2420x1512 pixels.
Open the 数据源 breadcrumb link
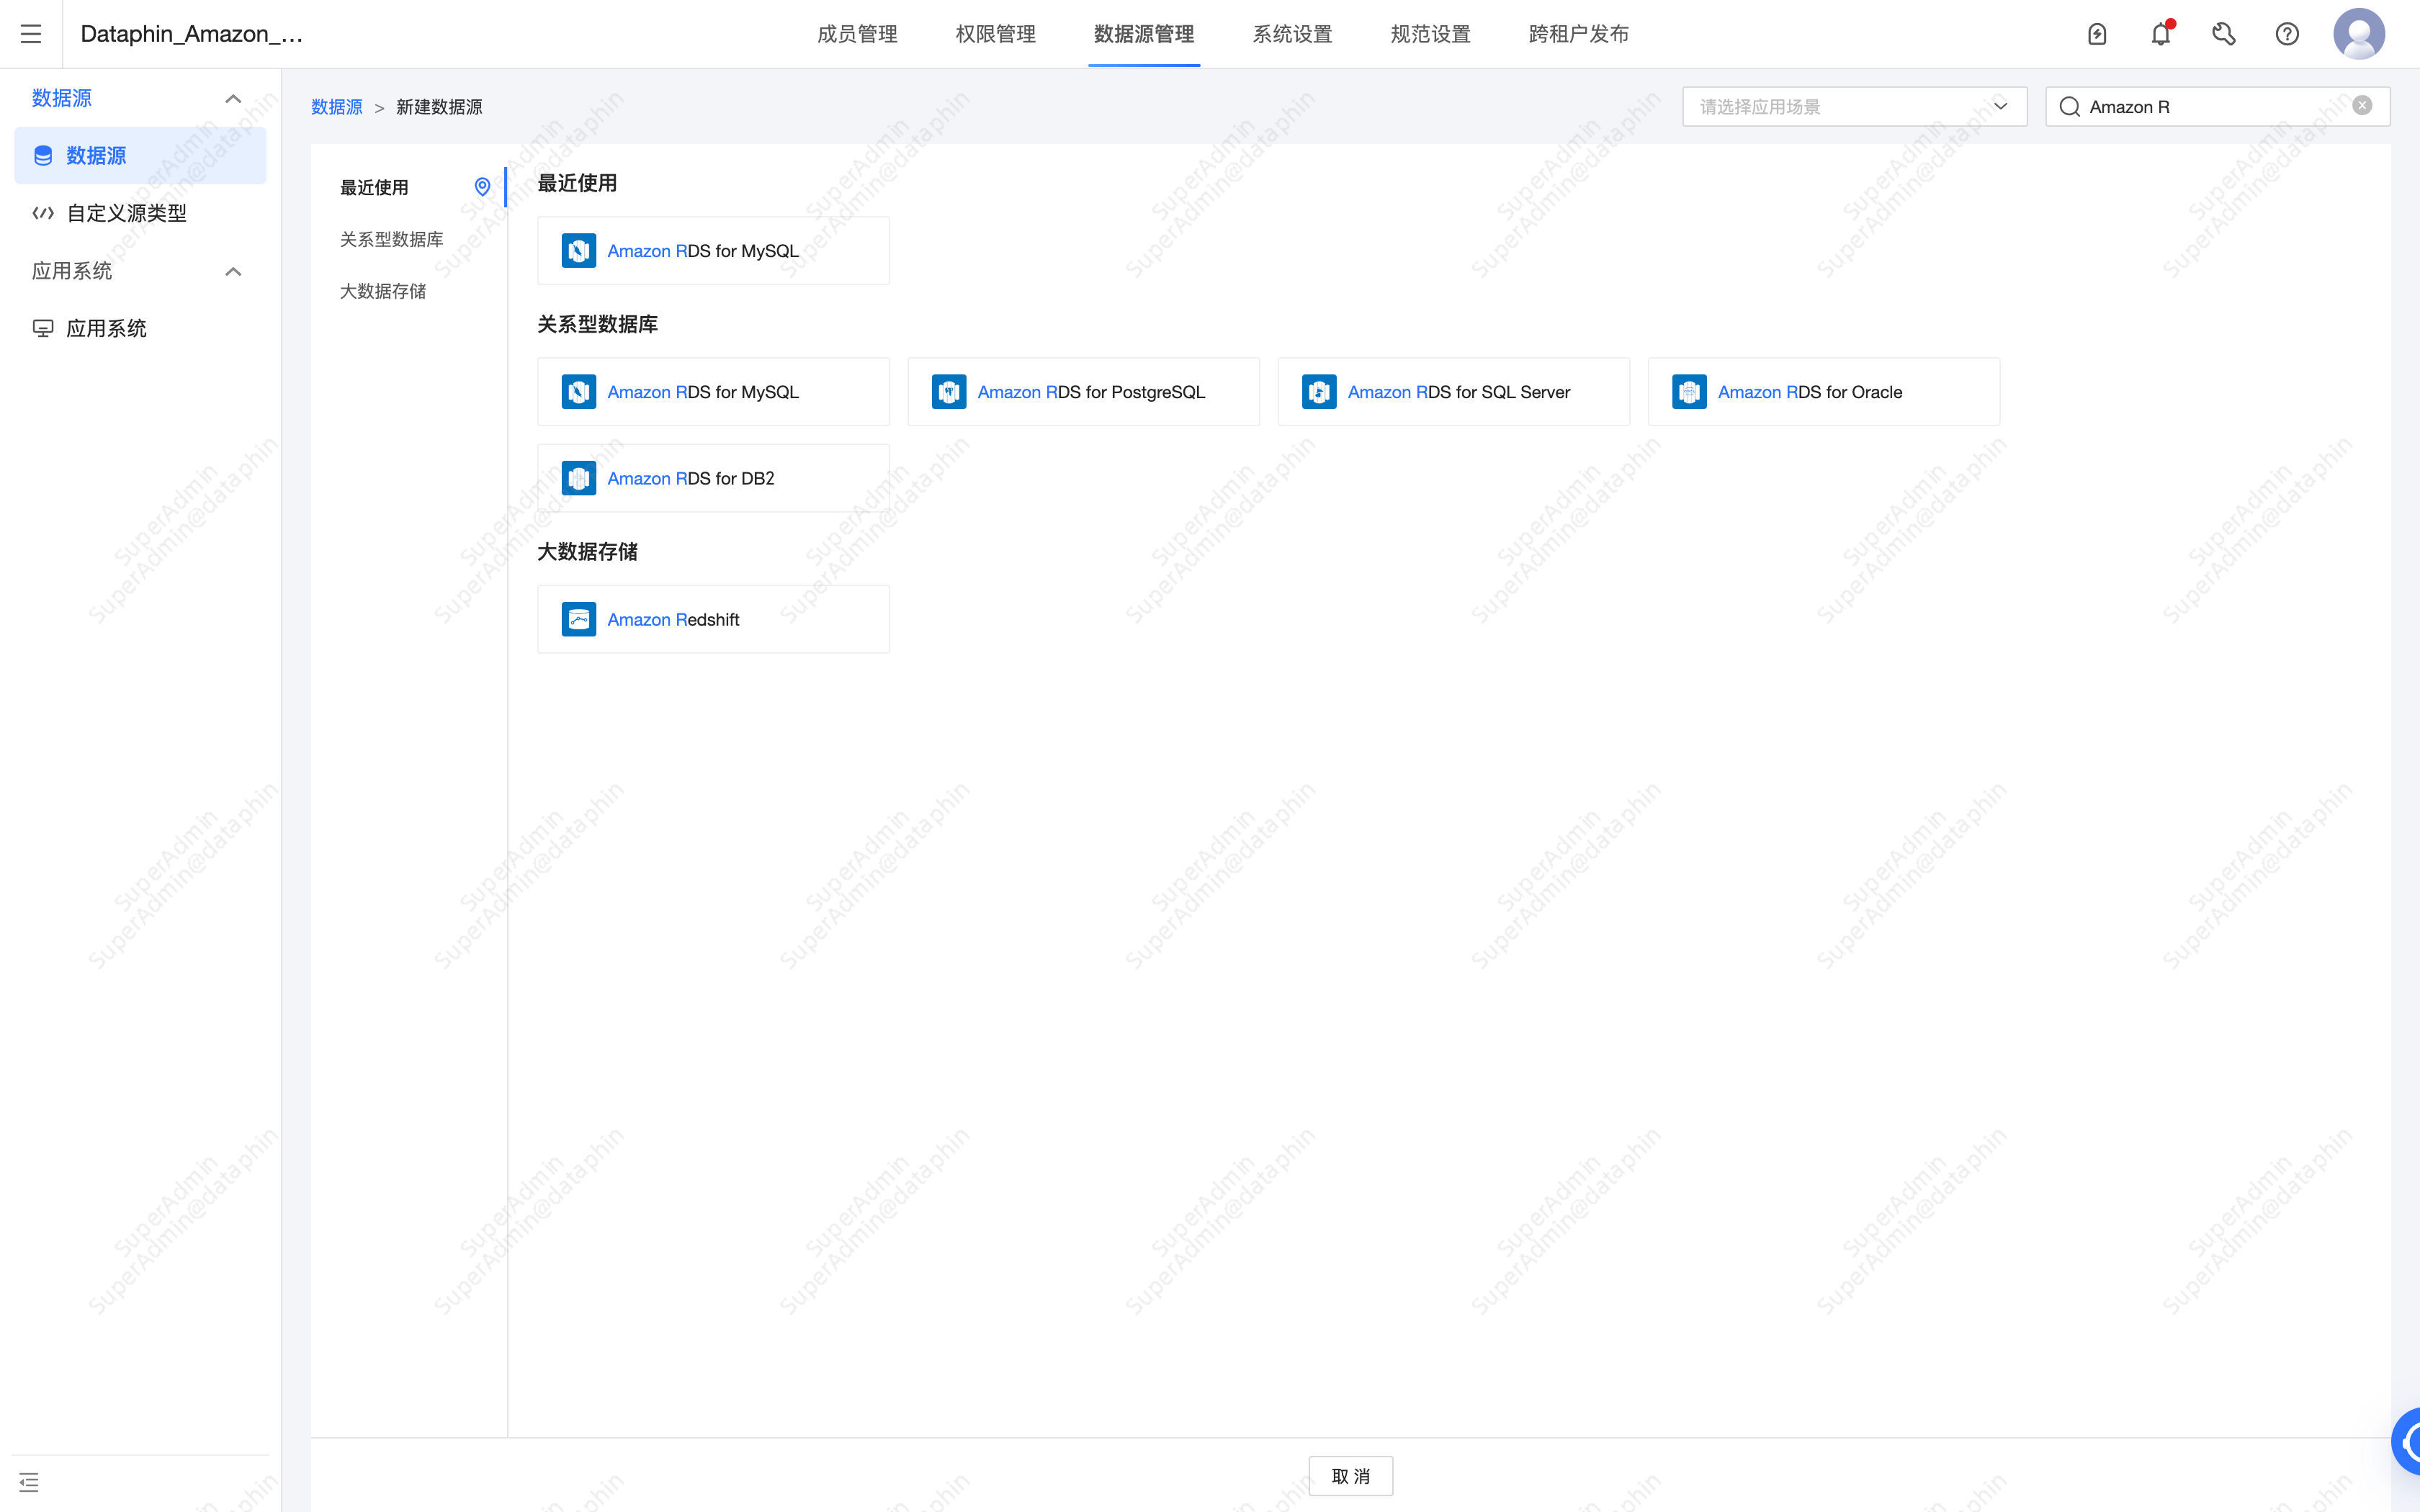(x=336, y=106)
